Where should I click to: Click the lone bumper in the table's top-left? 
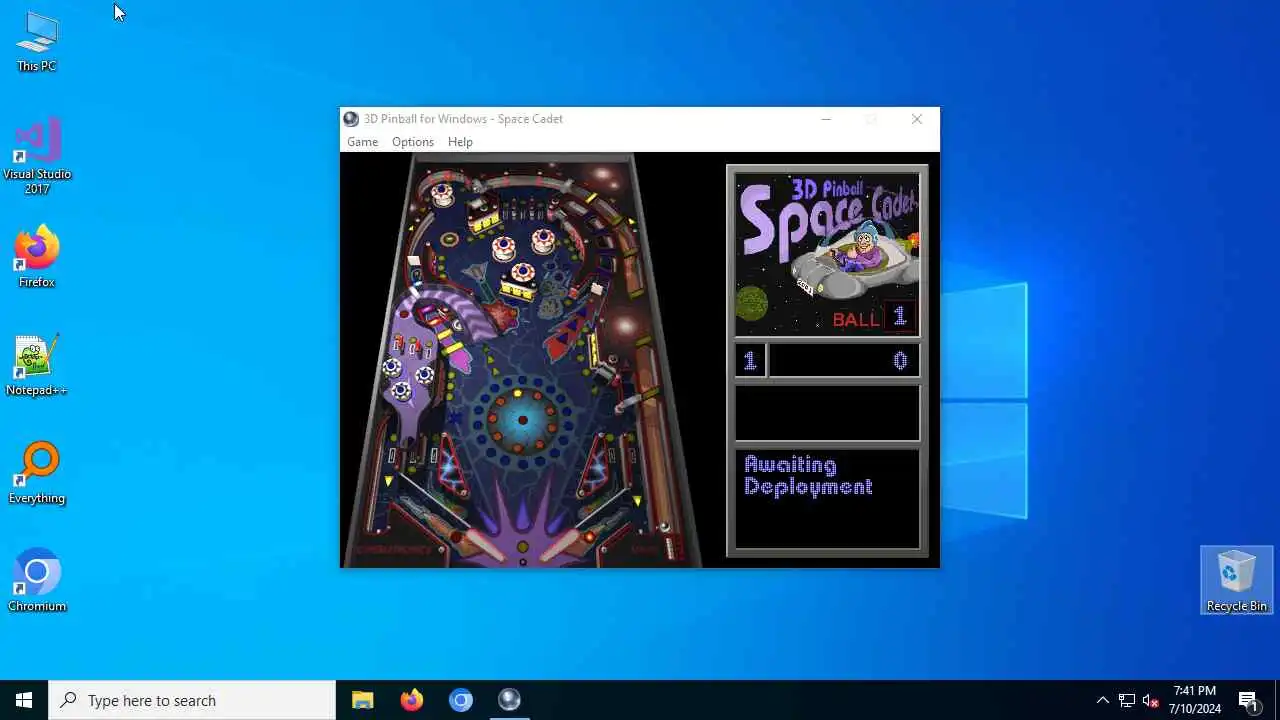[442, 194]
